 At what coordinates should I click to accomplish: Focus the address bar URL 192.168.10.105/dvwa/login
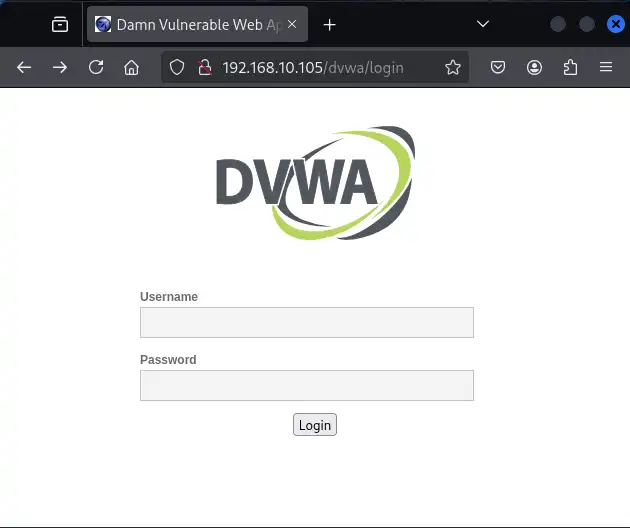tap(313, 68)
